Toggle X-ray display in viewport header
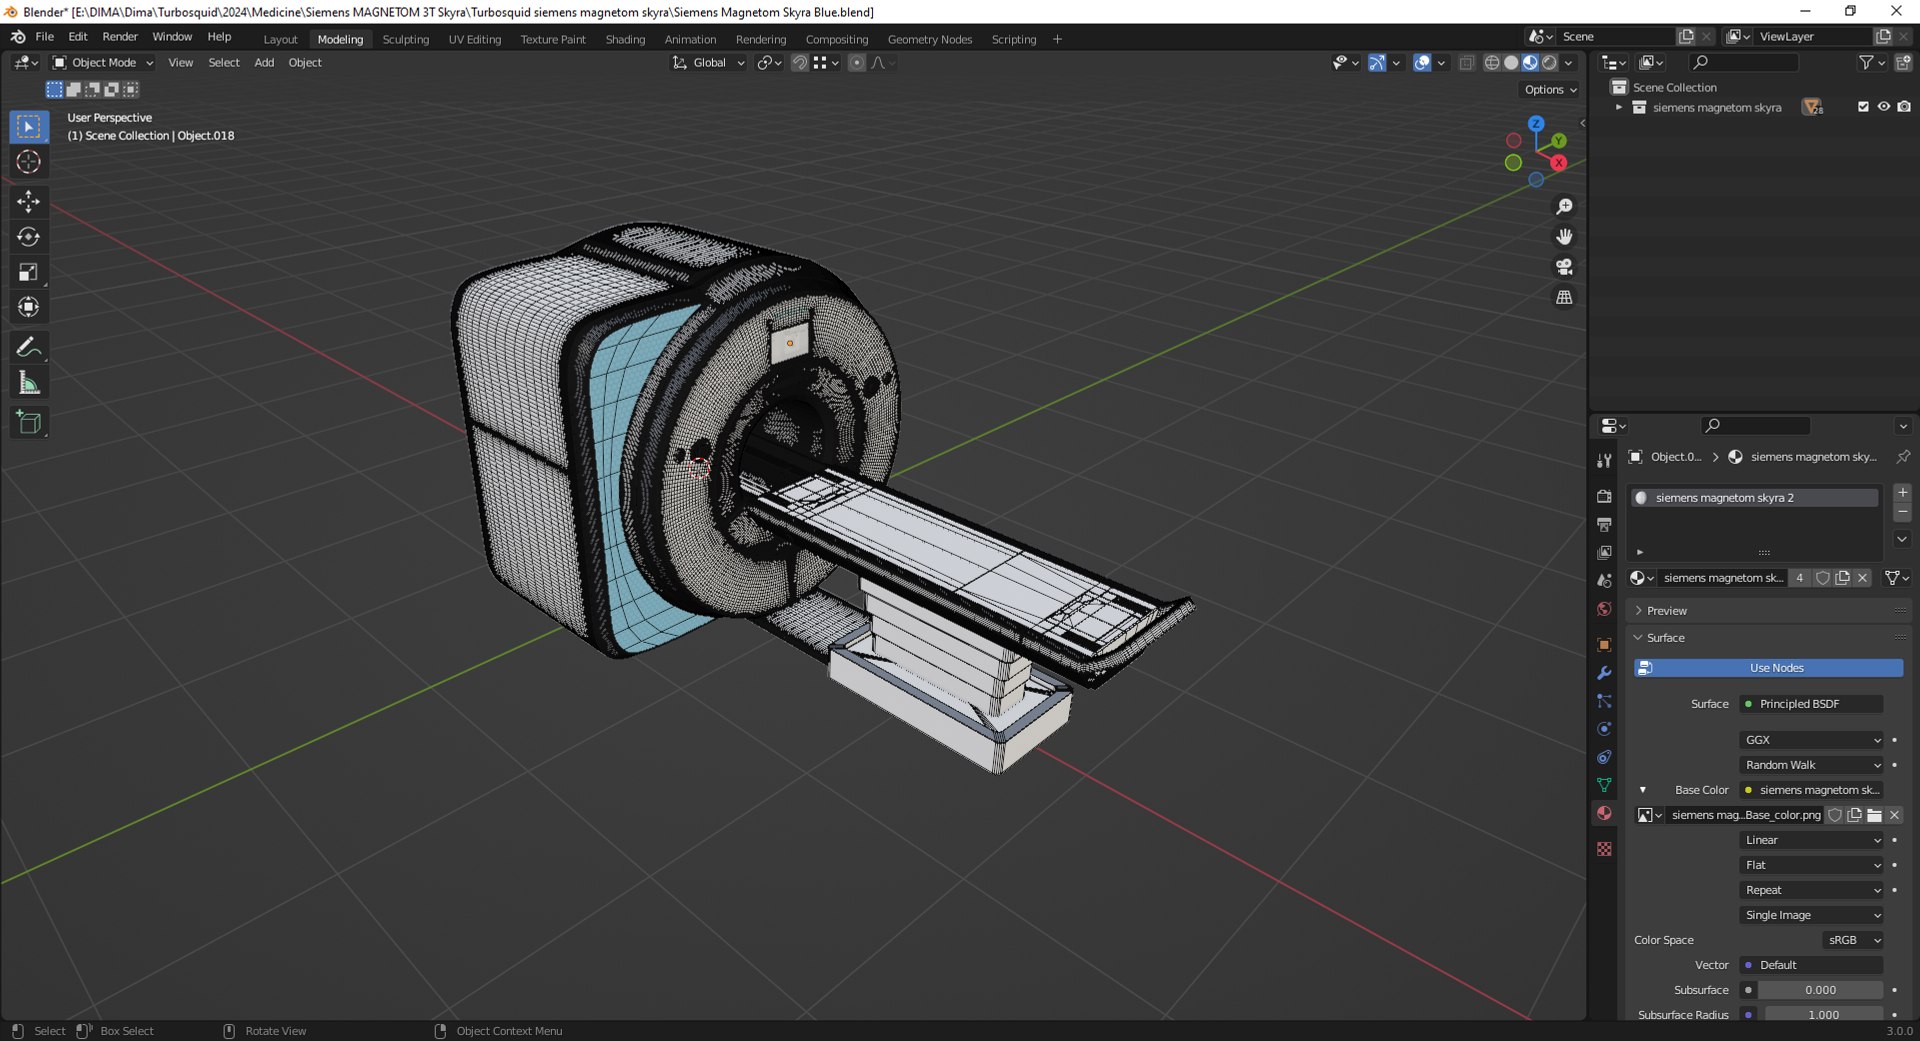The image size is (1920, 1041). [x=1466, y=63]
